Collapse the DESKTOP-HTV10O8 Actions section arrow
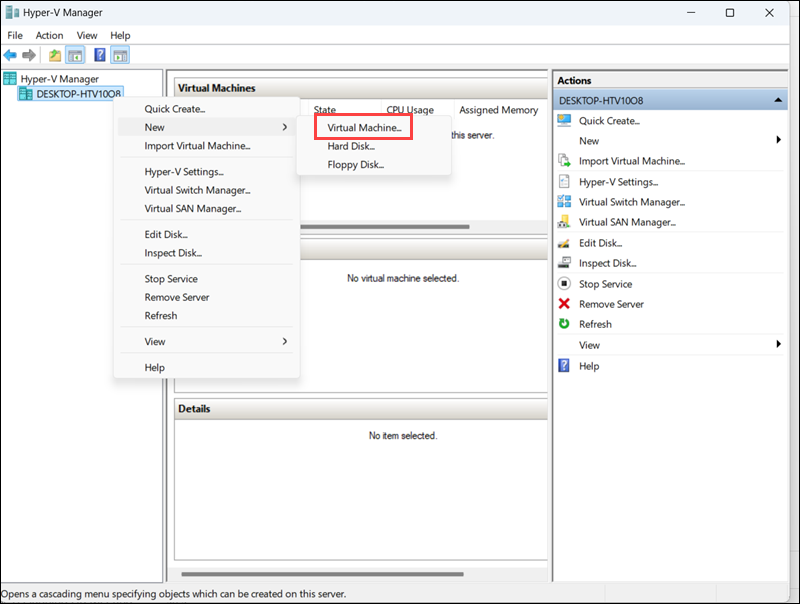This screenshot has height=604, width=800. coord(778,100)
